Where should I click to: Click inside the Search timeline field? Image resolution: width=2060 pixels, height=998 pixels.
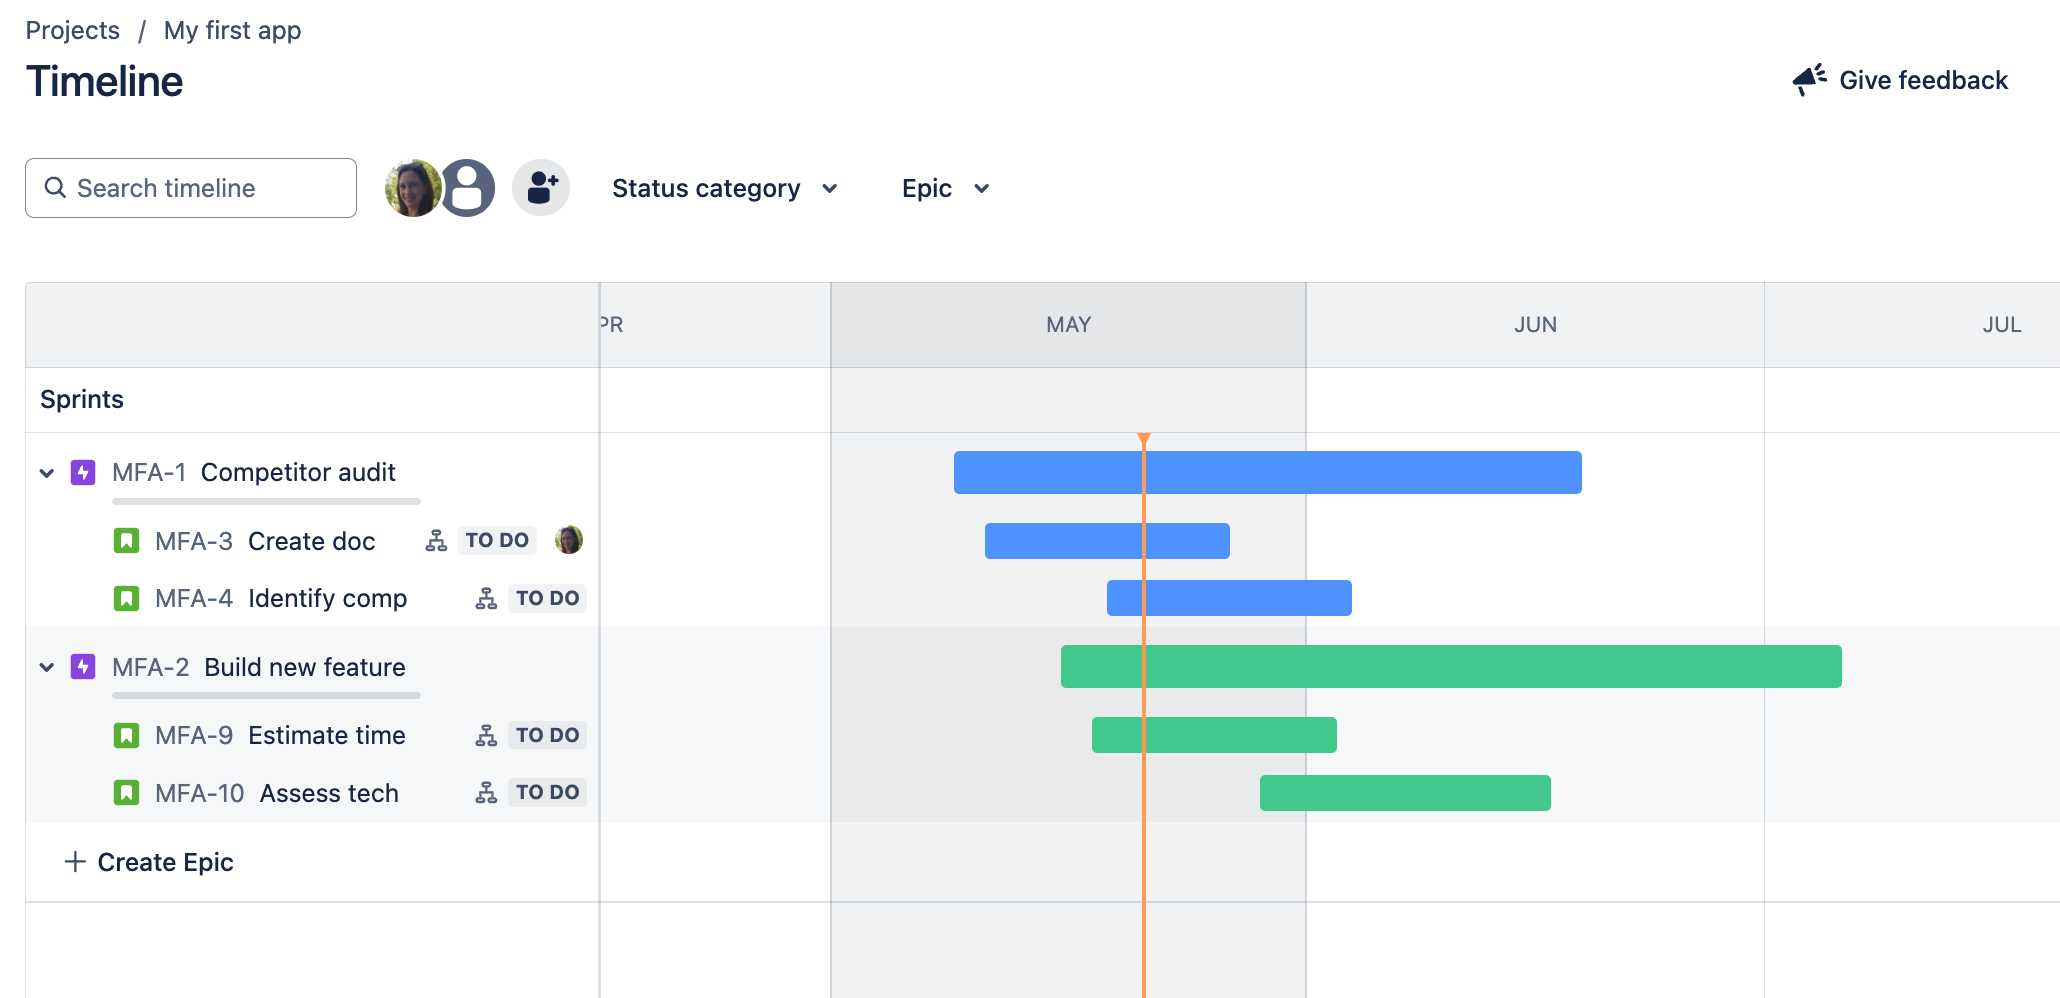(190, 188)
